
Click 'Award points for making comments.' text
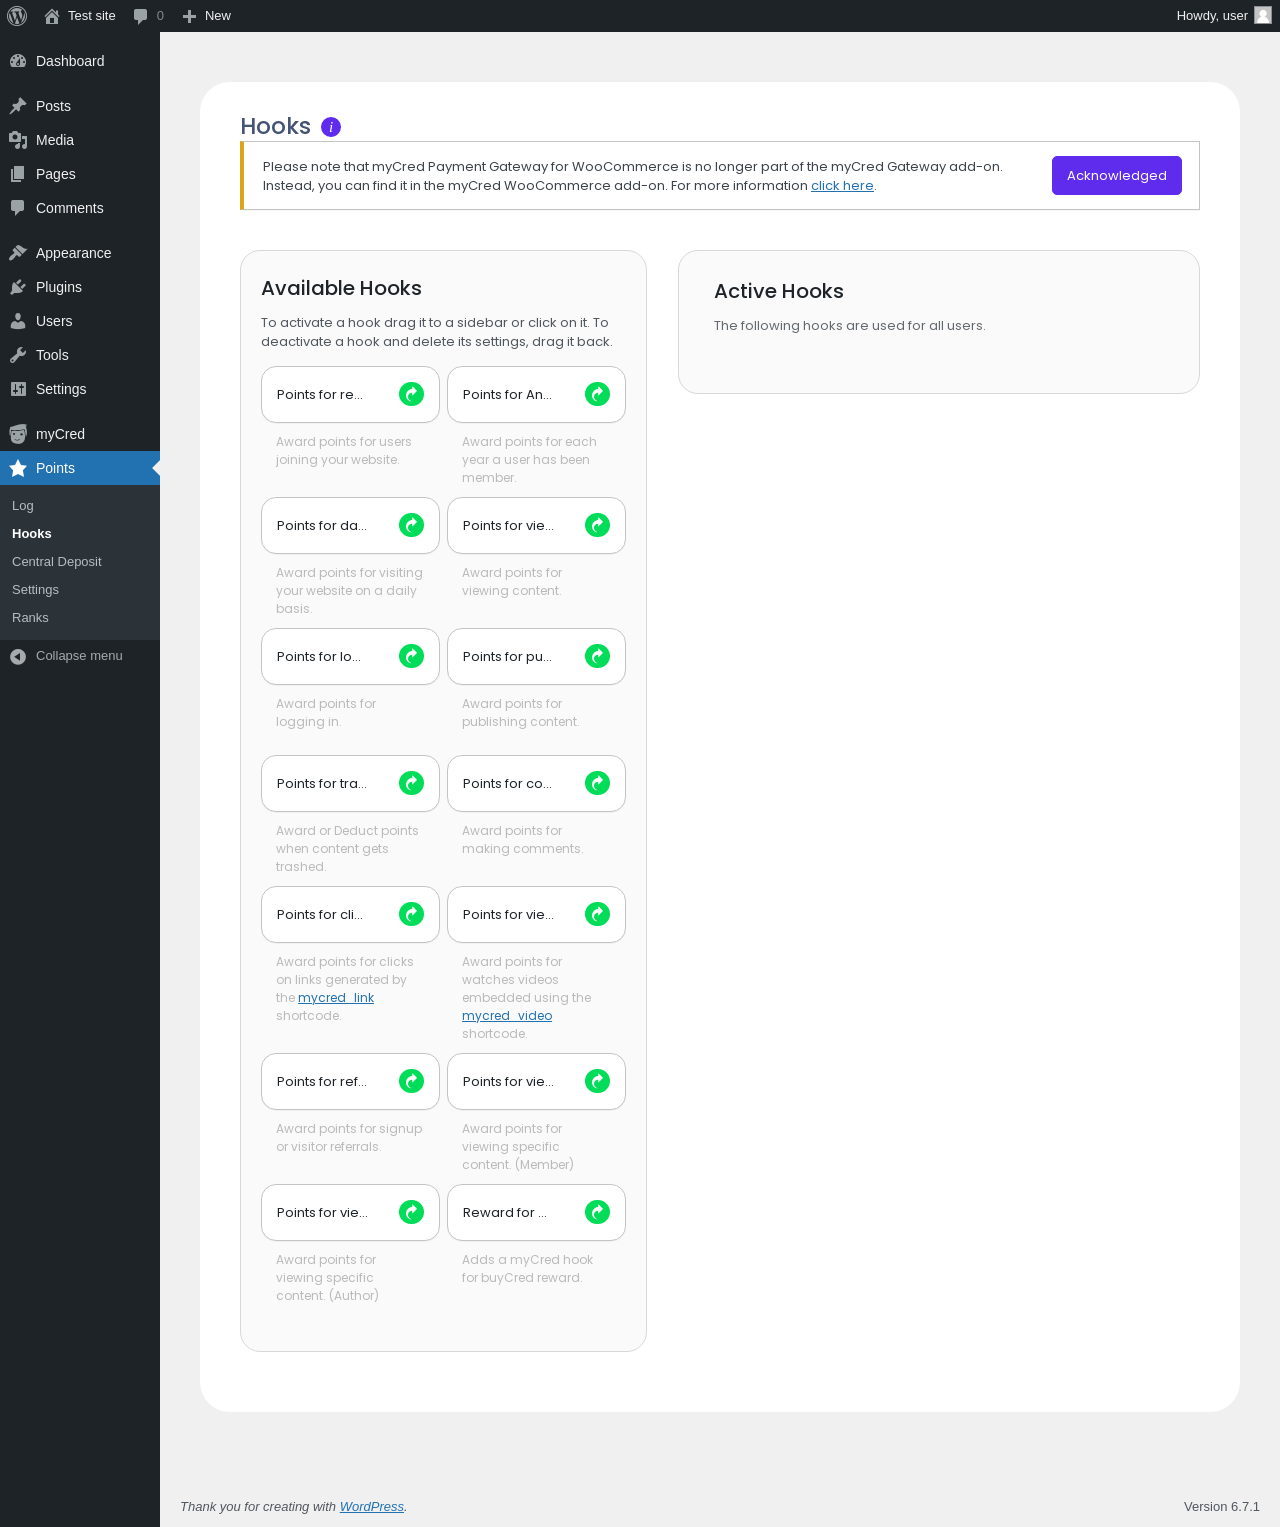pos(522,840)
